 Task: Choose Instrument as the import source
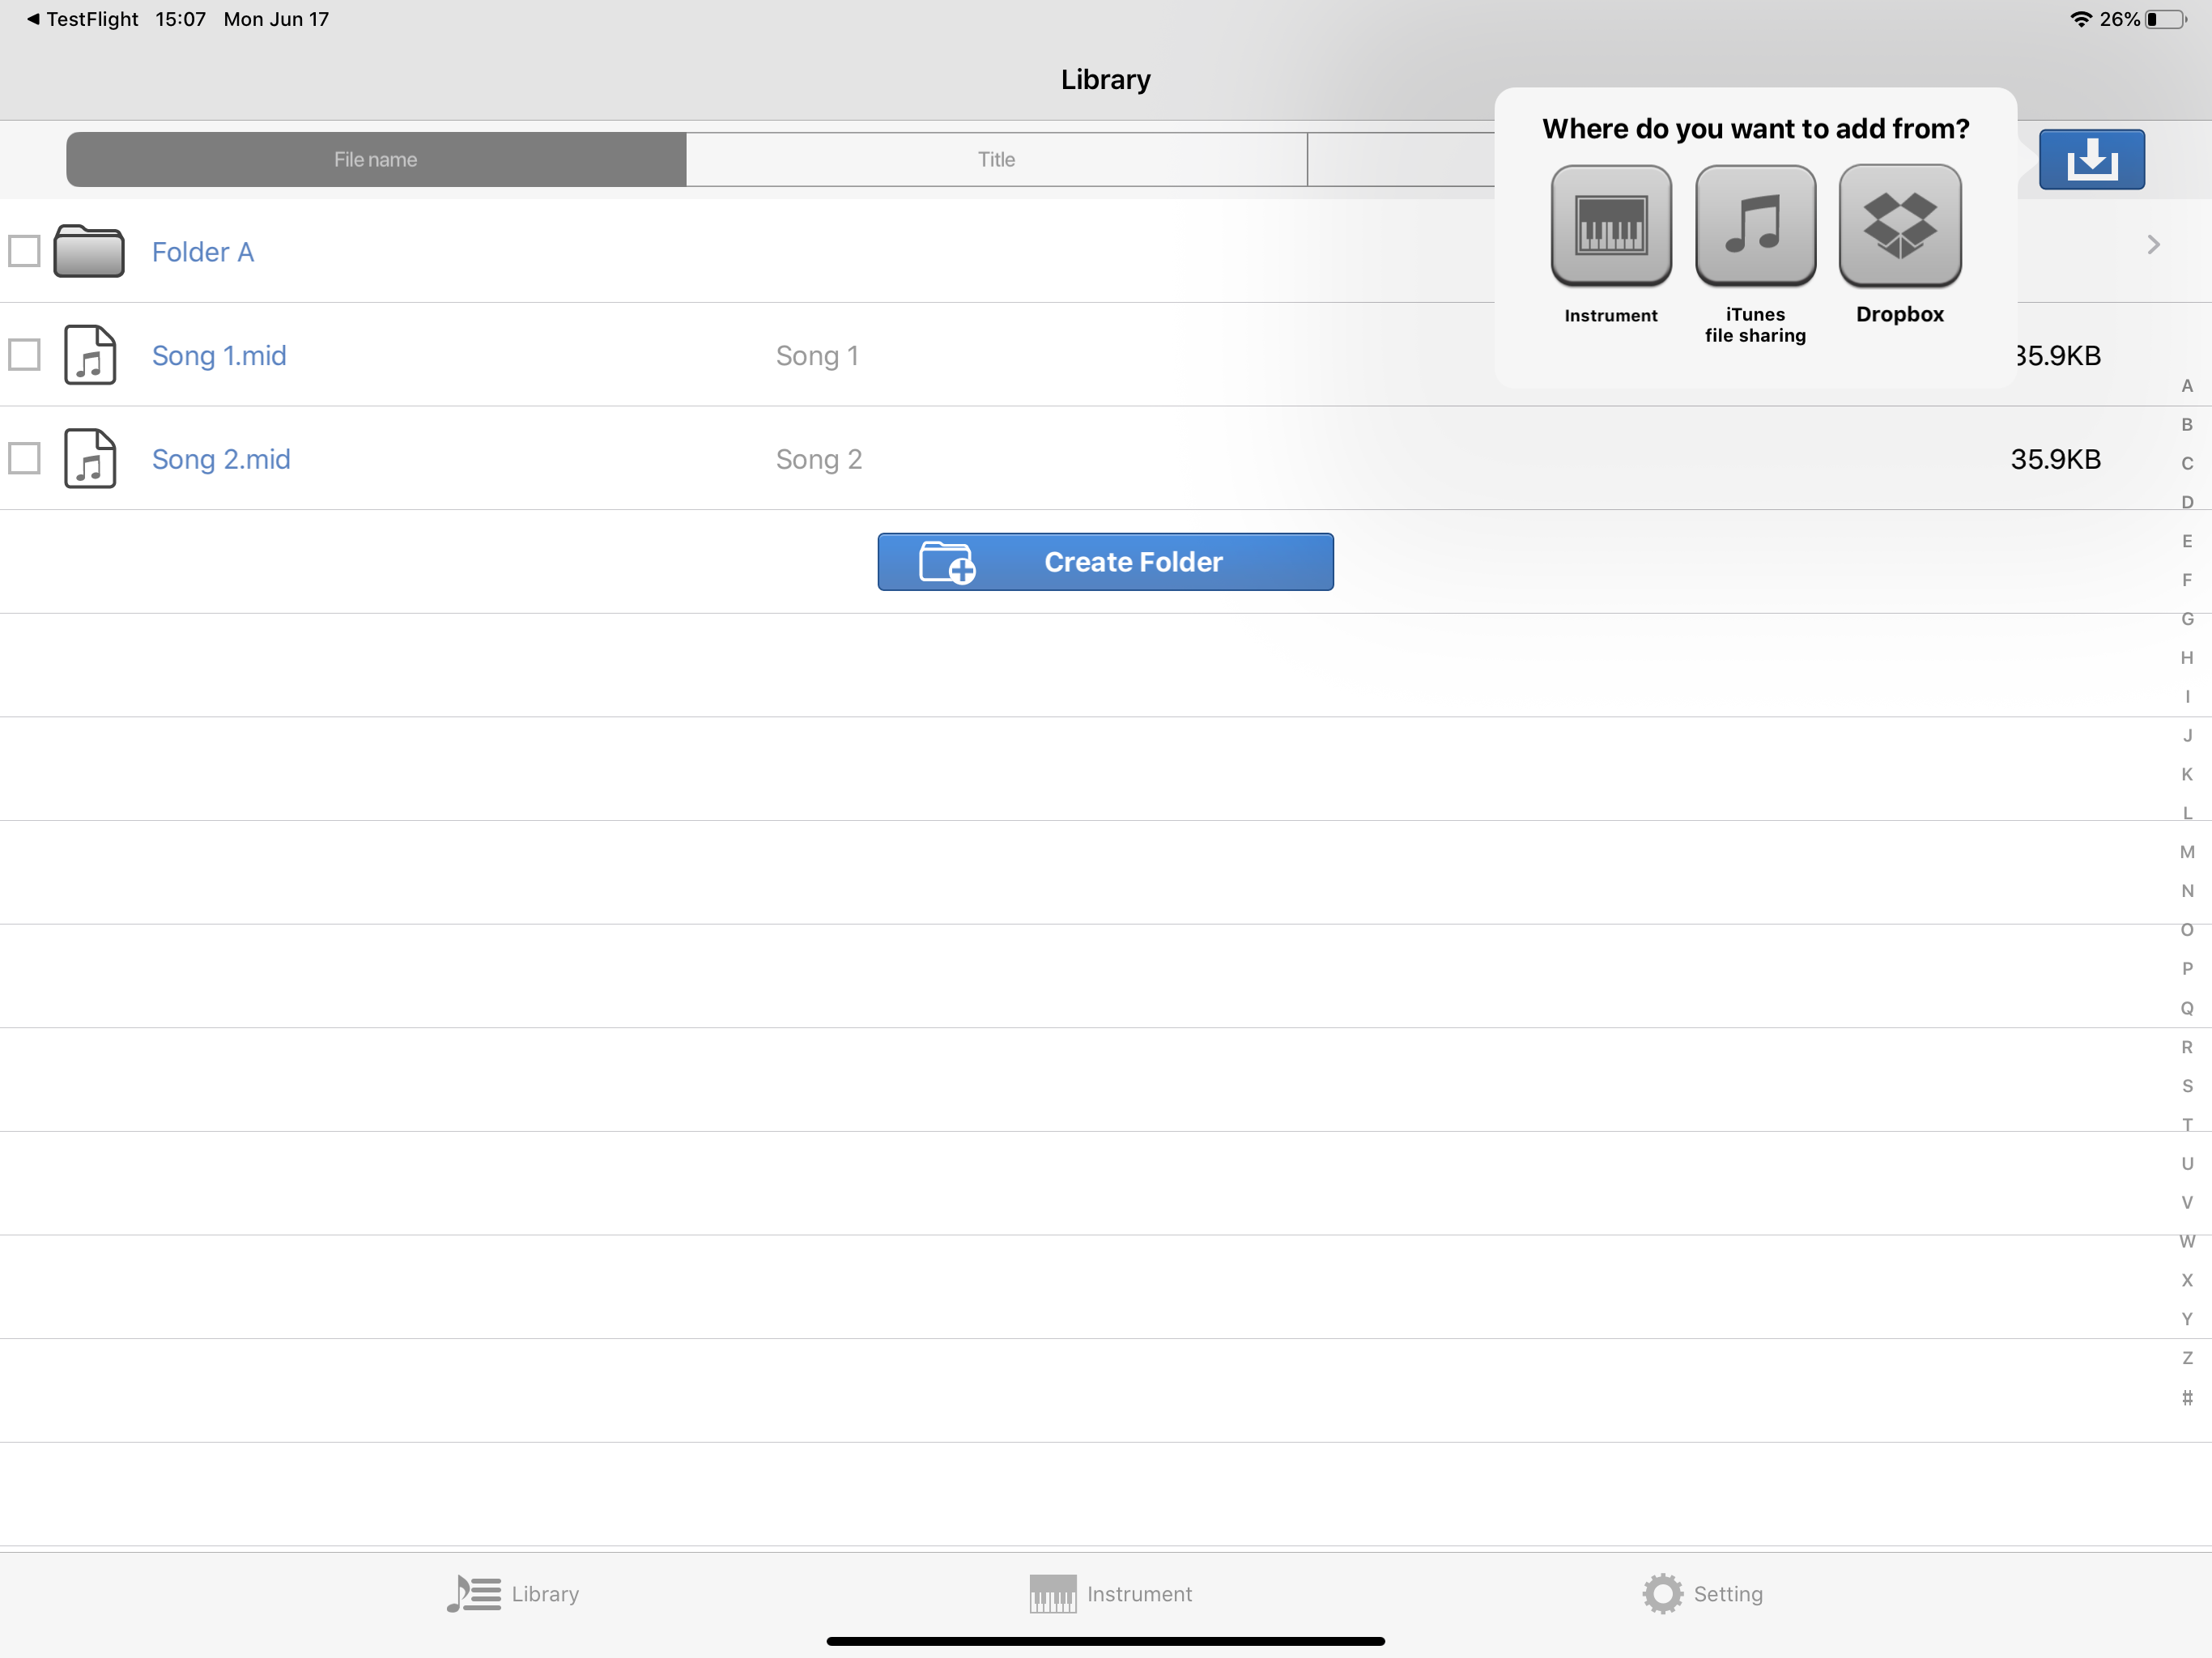[x=1611, y=225]
